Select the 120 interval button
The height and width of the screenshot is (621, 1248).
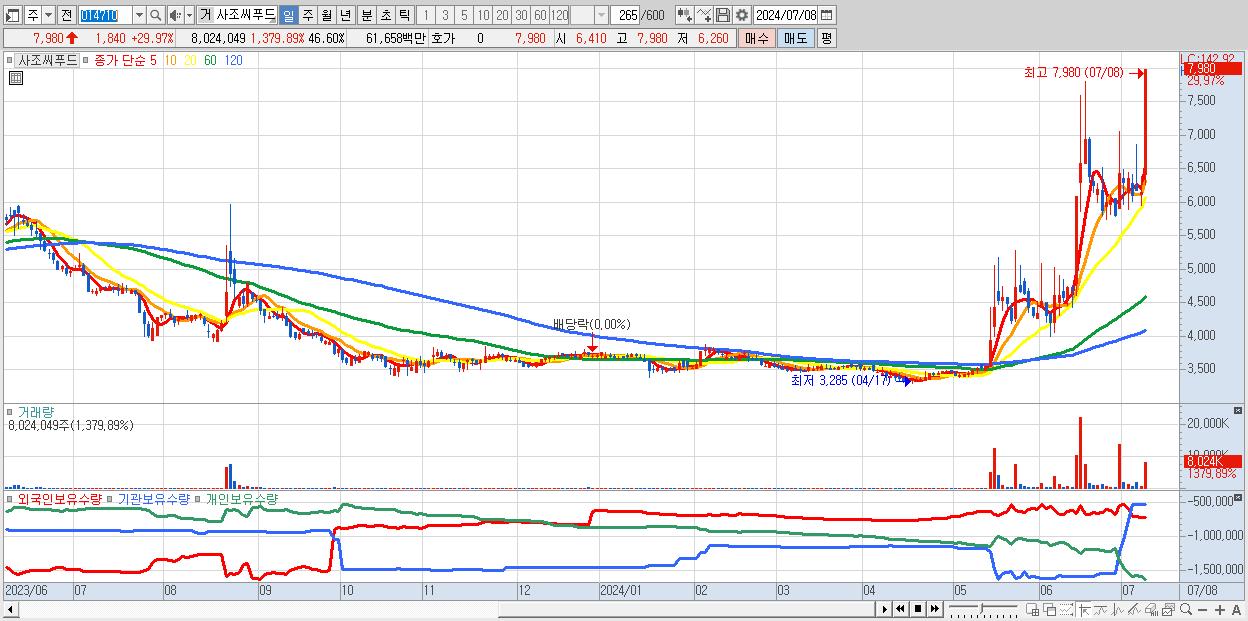tap(560, 15)
